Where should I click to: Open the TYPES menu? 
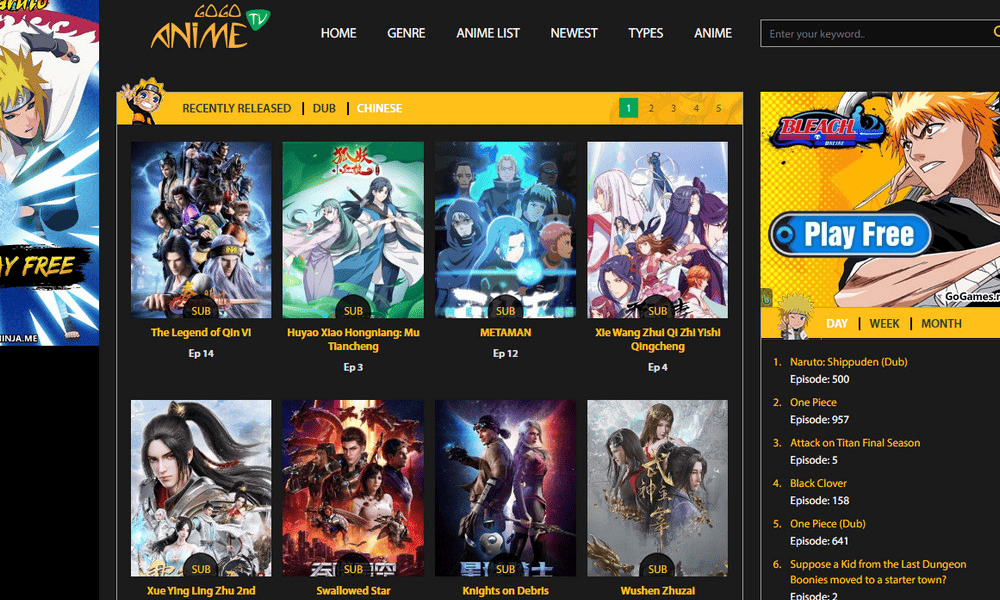click(645, 33)
